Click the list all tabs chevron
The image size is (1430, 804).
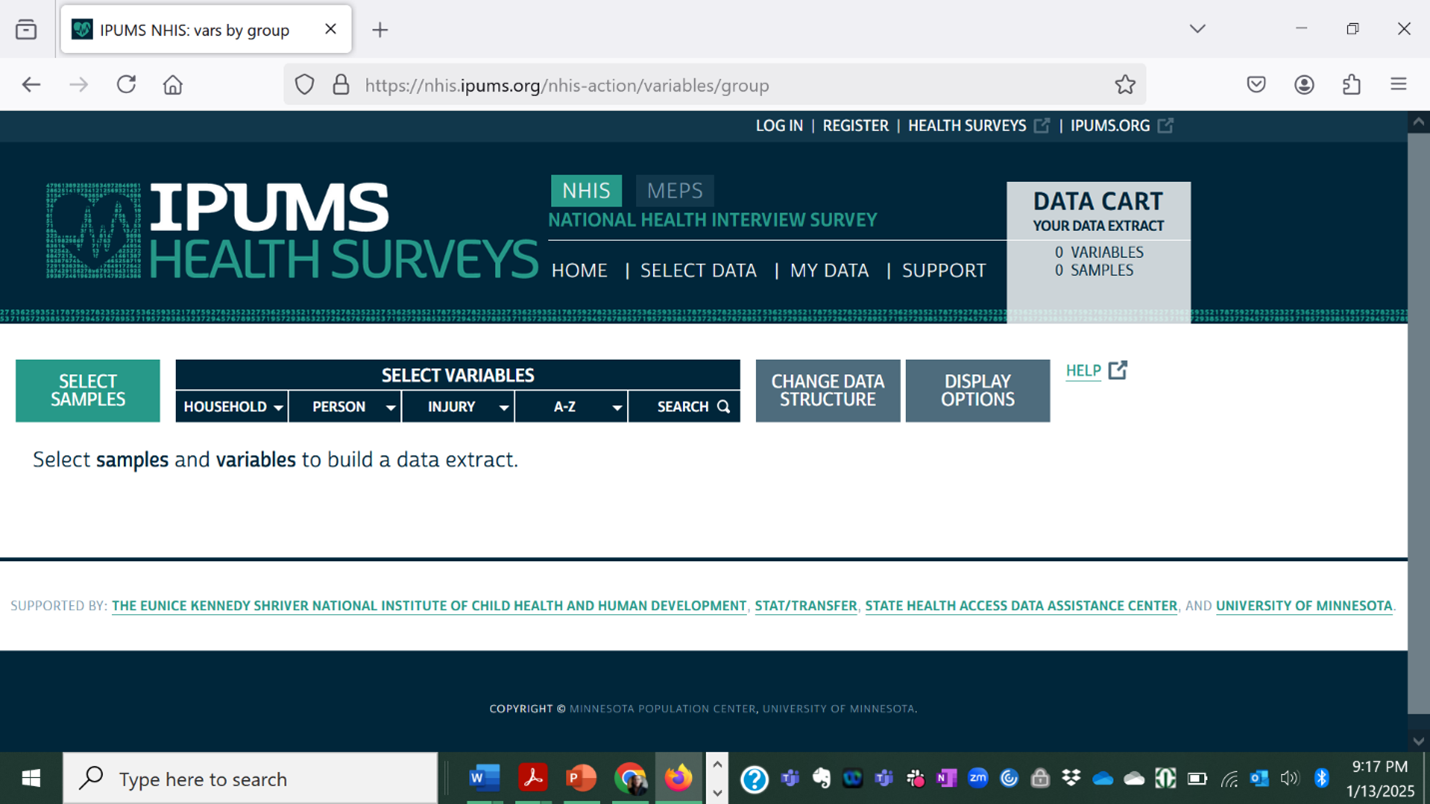point(1197,29)
